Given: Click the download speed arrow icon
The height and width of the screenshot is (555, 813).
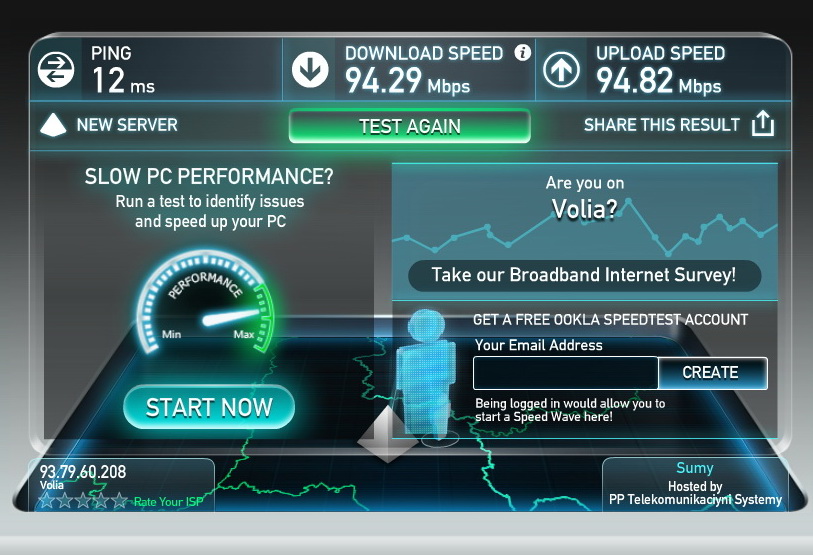Looking at the screenshot, I should point(310,70).
